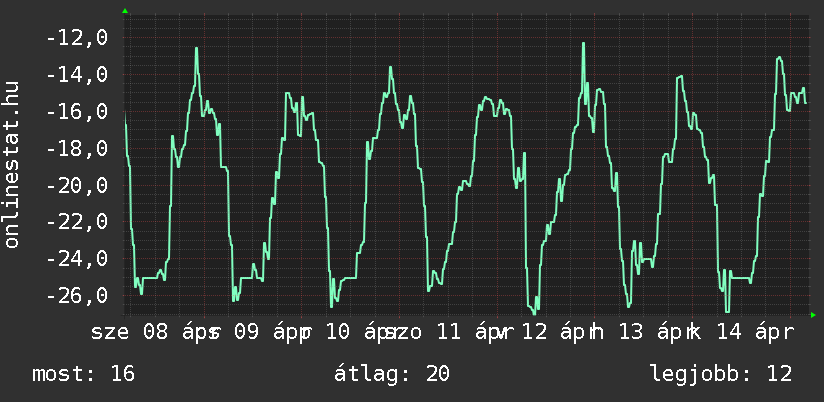Click the -18,0 Y-axis label
The height and width of the screenshot is (402, 824).
click(x=76, y=149)
